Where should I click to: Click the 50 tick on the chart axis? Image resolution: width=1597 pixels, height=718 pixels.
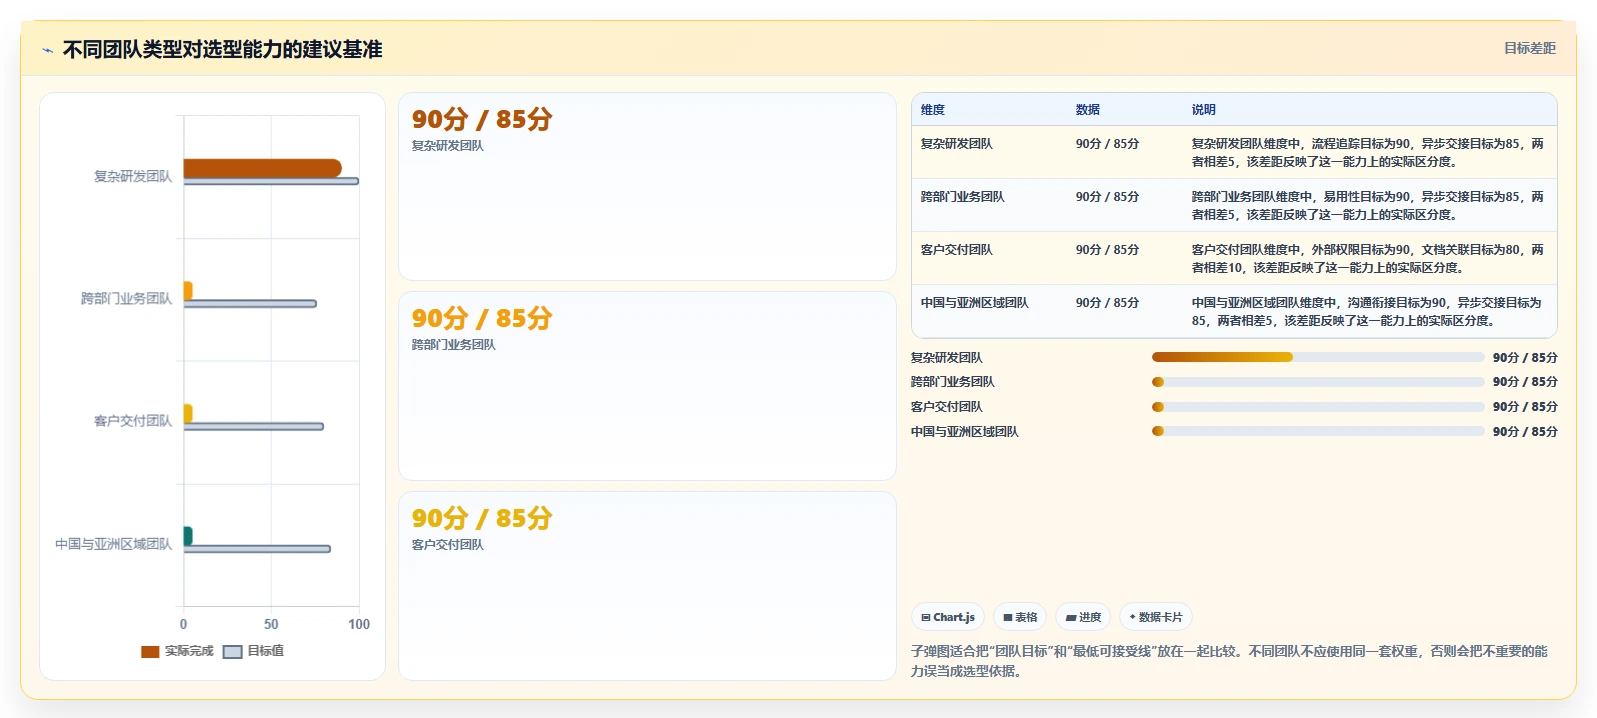pyautogui.click(x=271, y=624)
